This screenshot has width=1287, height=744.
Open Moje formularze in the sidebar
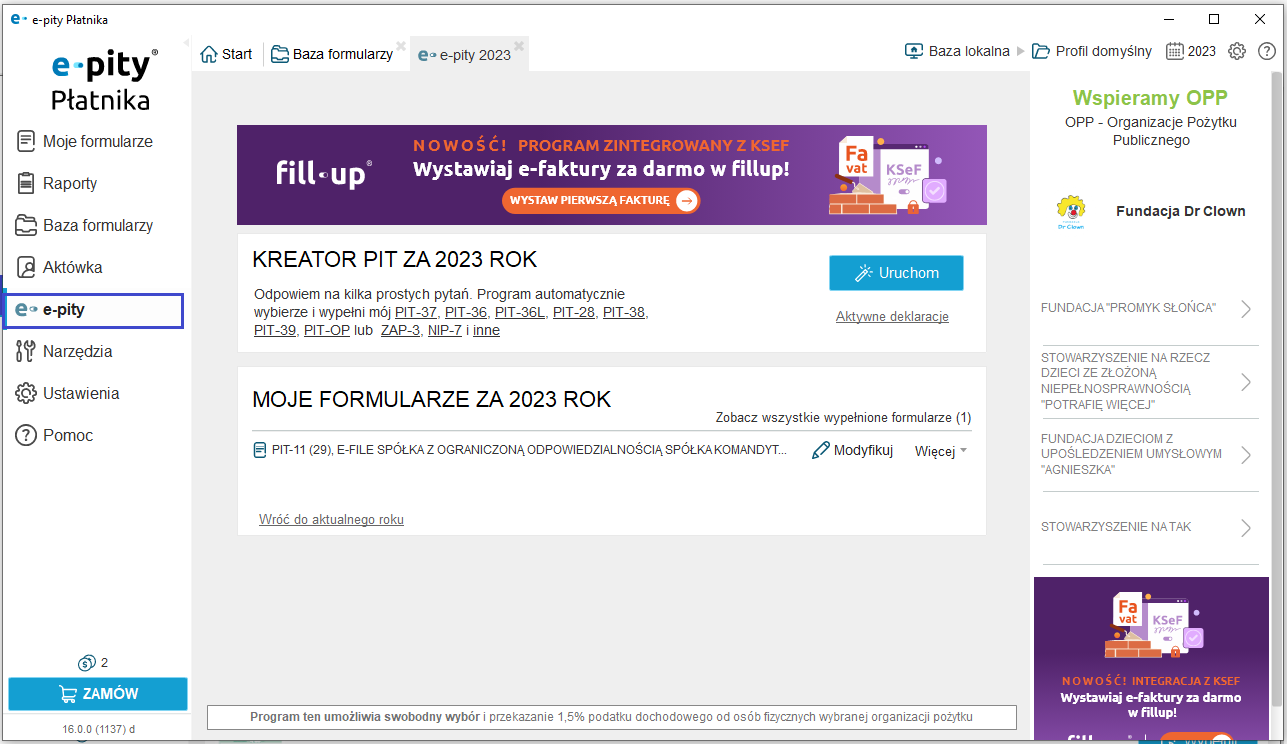point(85,141)
